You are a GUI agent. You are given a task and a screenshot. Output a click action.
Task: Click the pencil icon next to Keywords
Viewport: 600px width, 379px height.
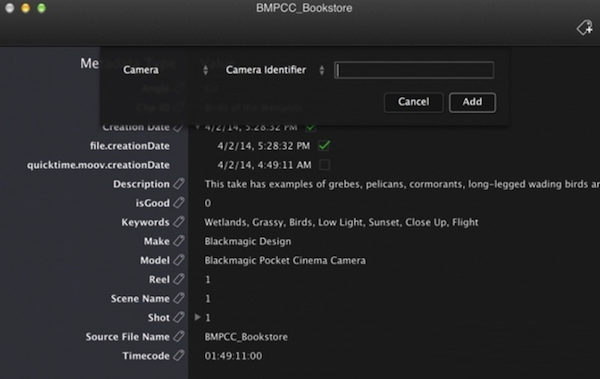tap(179, 222)
